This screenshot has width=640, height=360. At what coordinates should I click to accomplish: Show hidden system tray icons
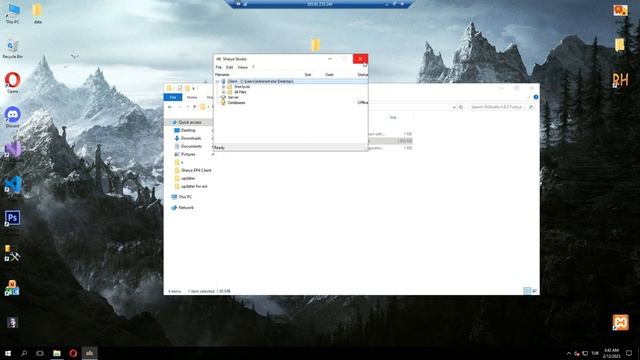569,353
